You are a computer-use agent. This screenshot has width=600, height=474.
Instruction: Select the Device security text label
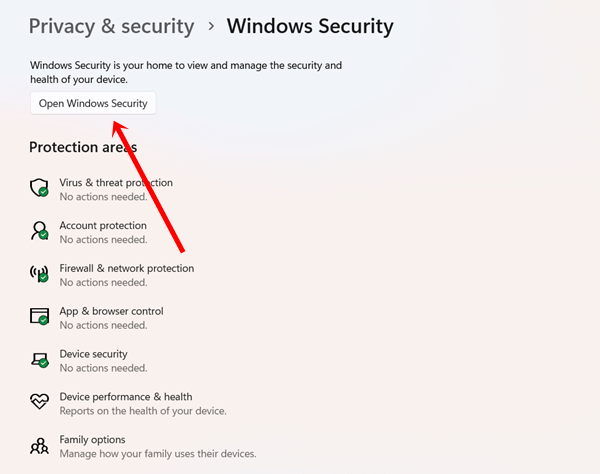tap(94, 354)
